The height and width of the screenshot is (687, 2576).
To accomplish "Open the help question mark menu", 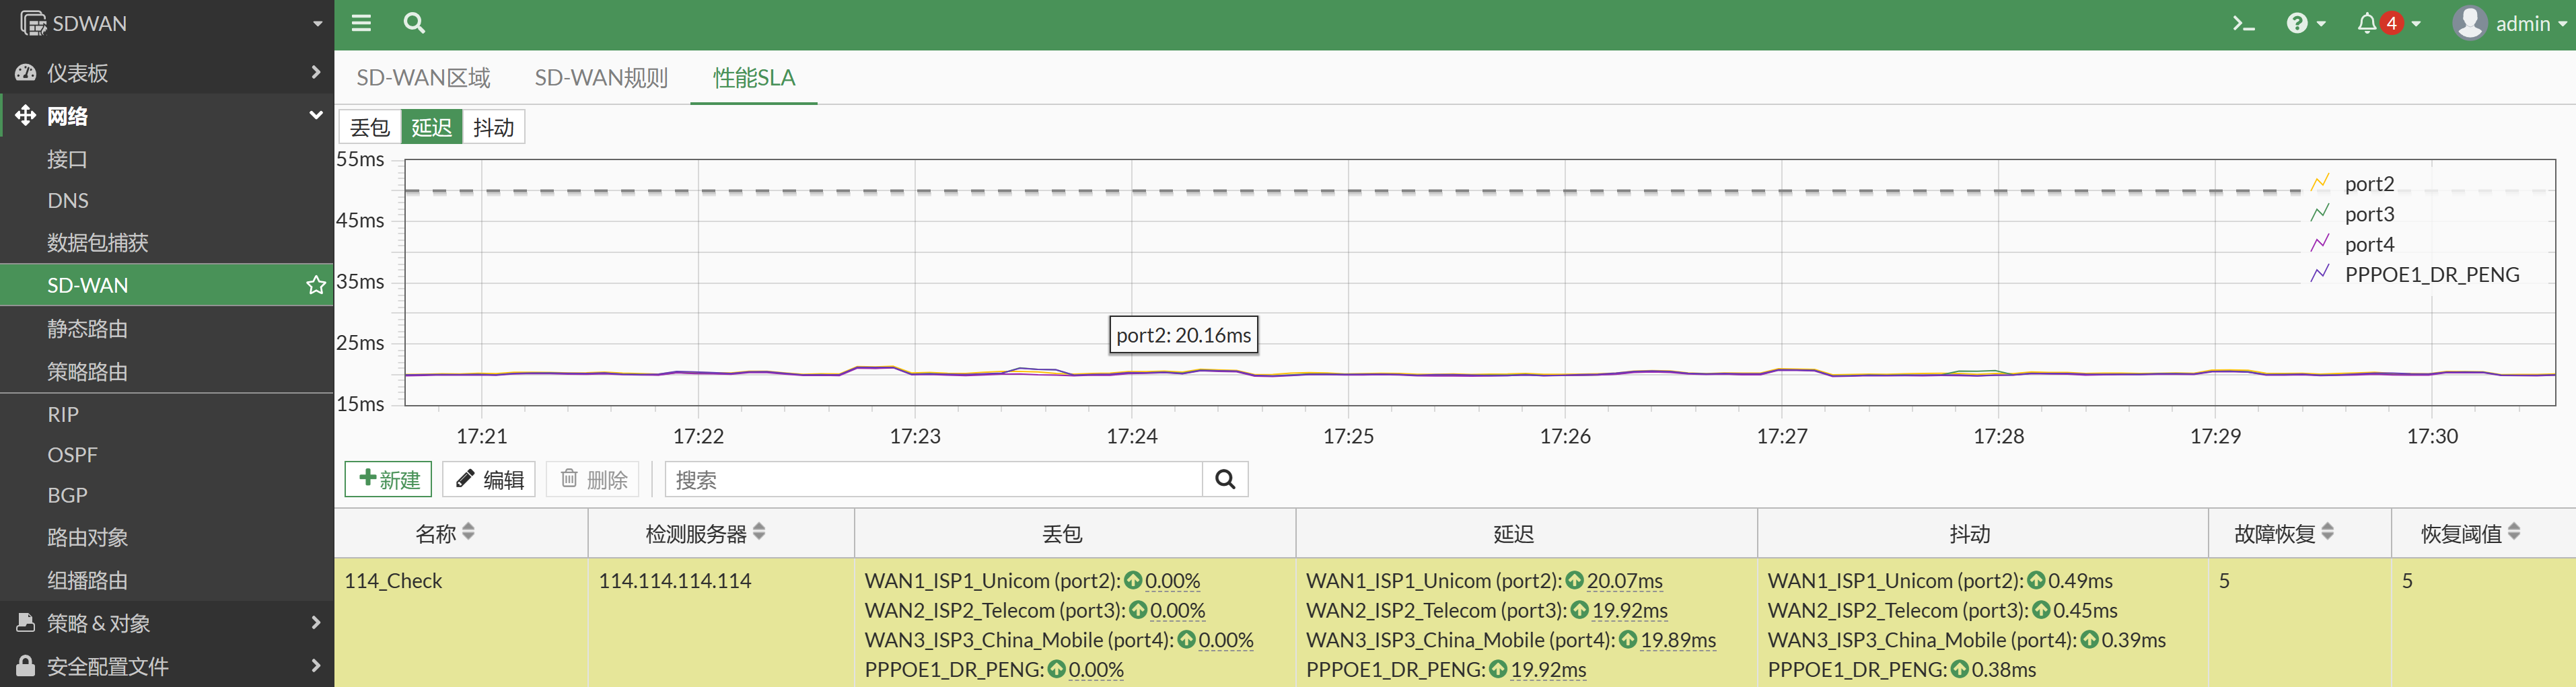I will tap(2305, 23).
